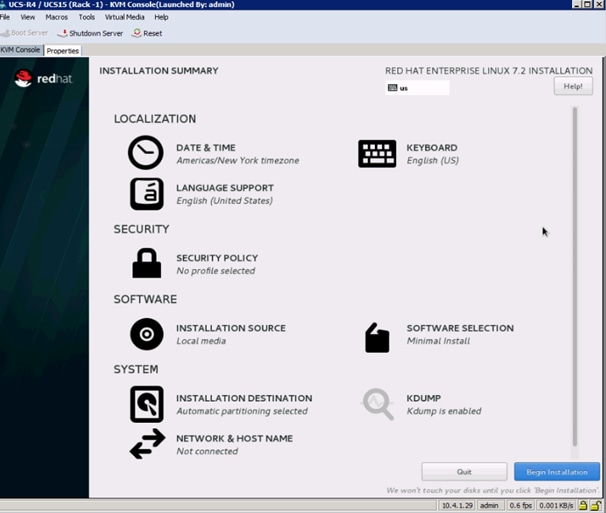606x513 pixels.
Task: Click Boot Server in the toolbar
Action: click(x=24, y=33)
